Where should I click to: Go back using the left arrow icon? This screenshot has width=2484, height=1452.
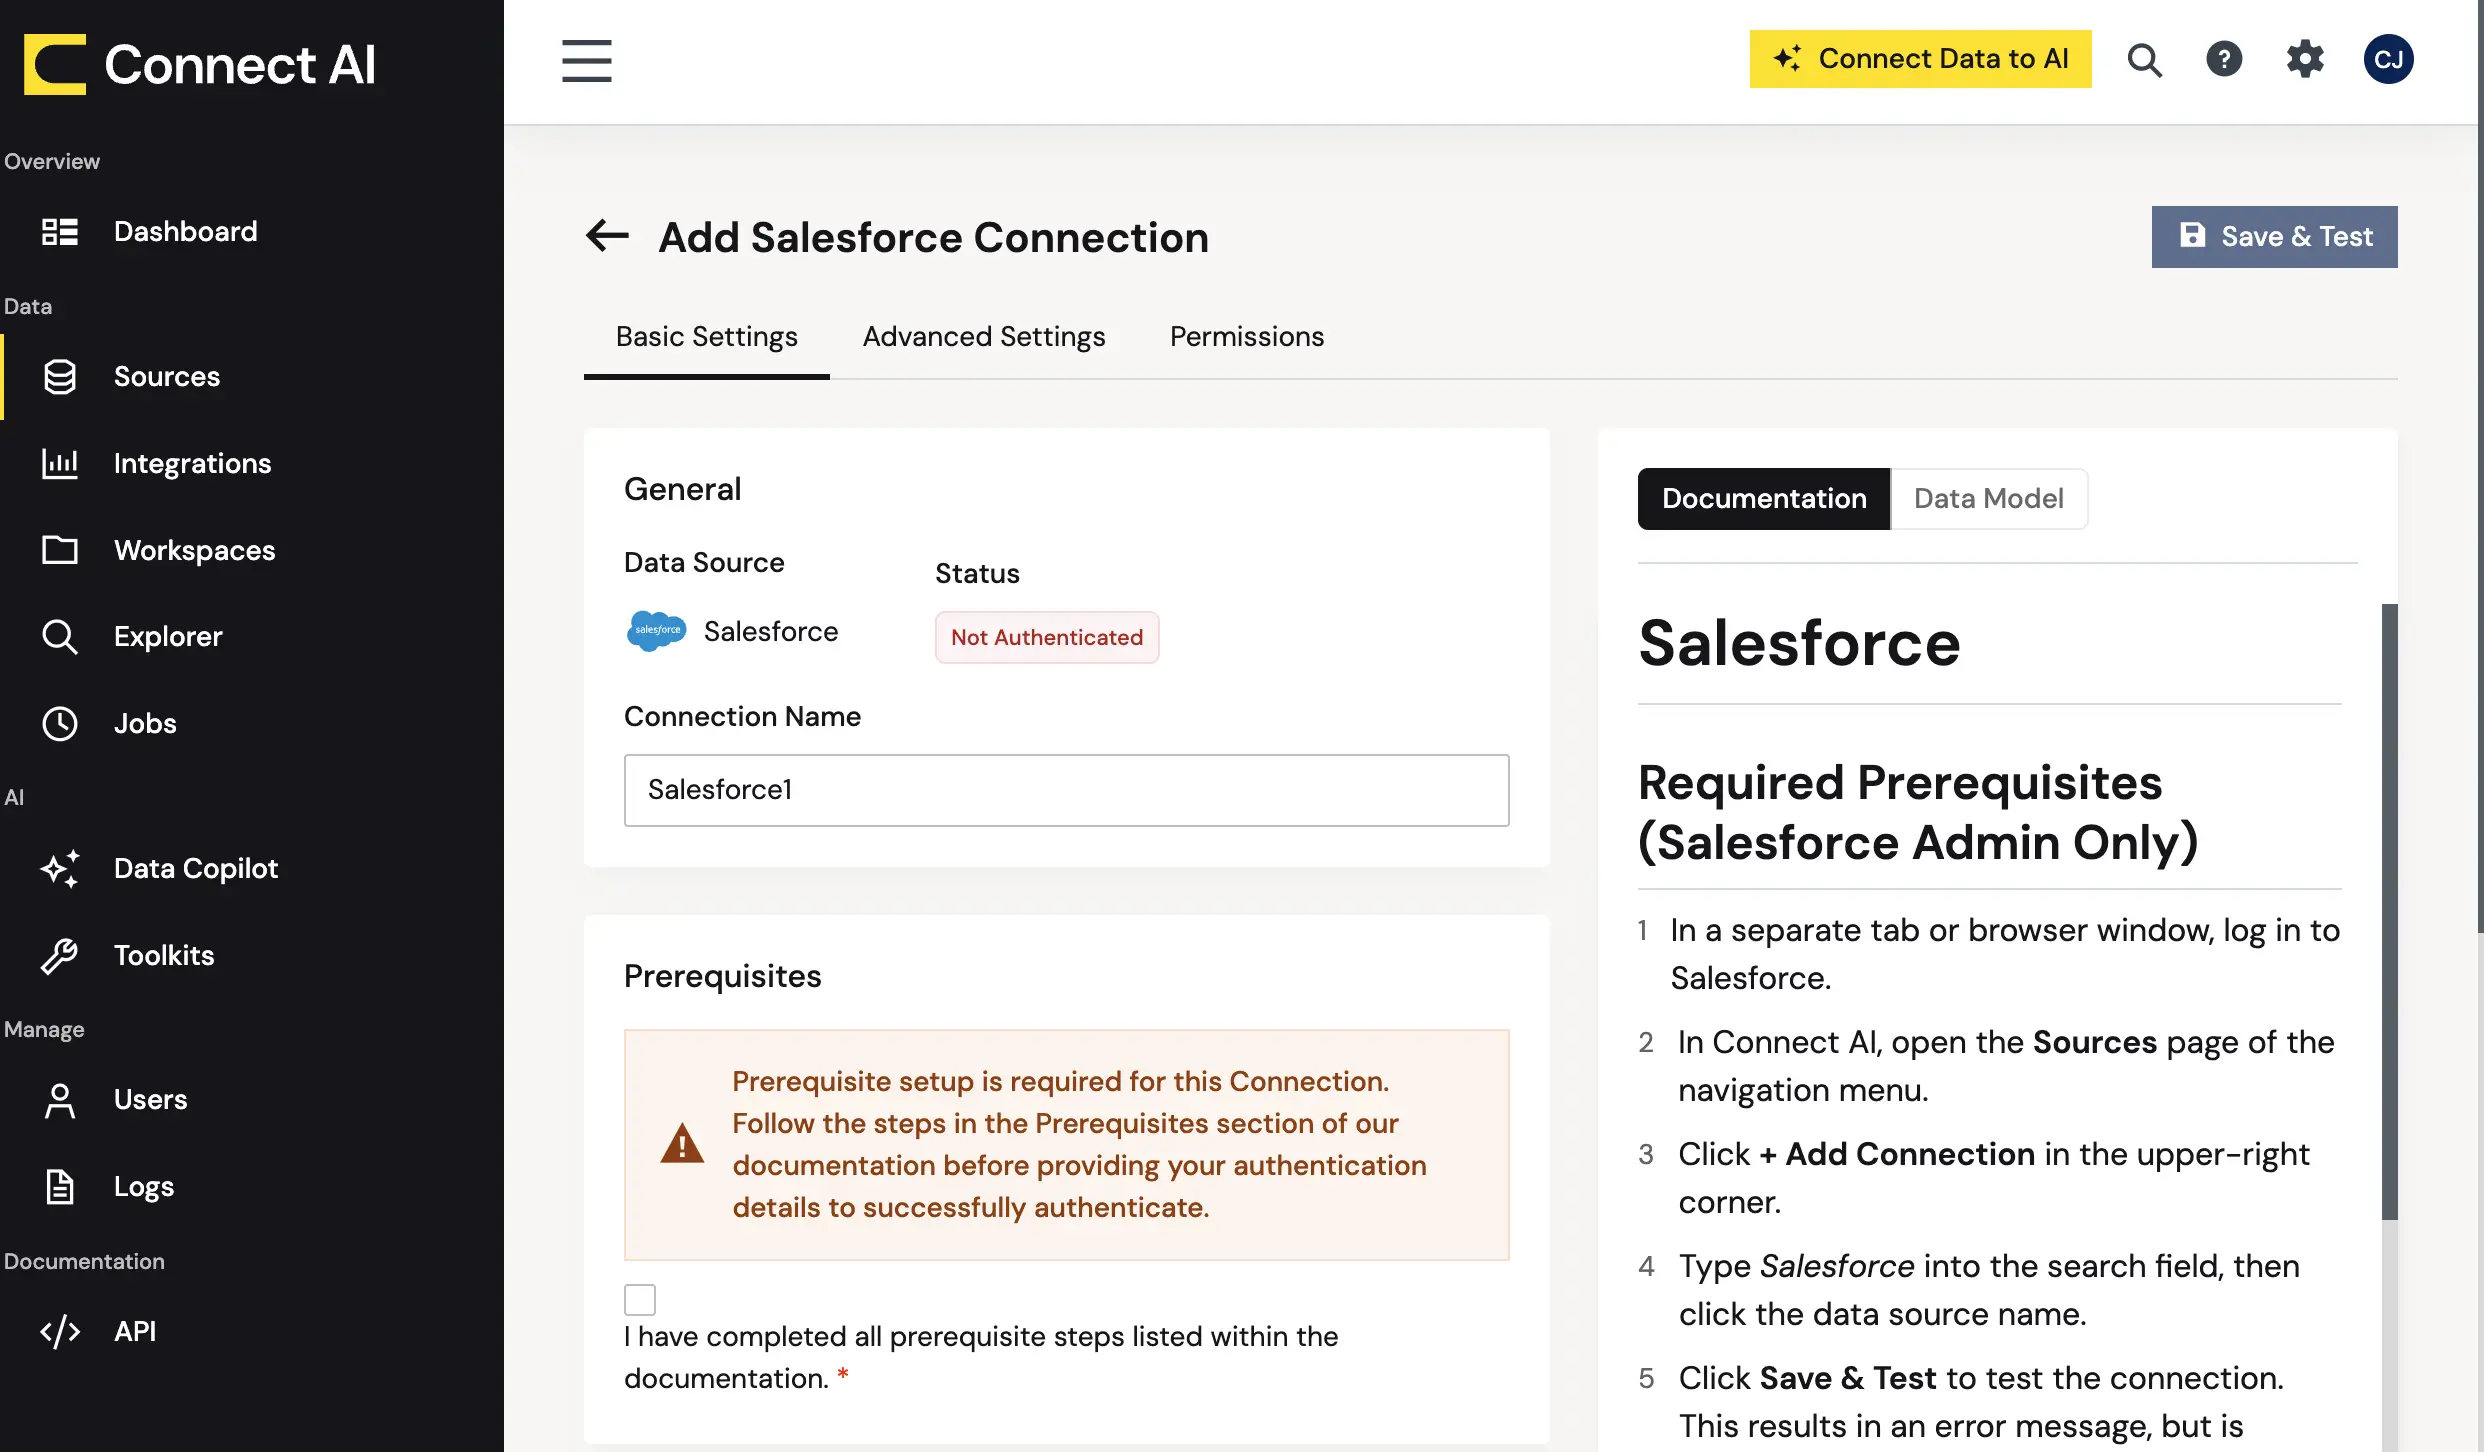point(607,236)
